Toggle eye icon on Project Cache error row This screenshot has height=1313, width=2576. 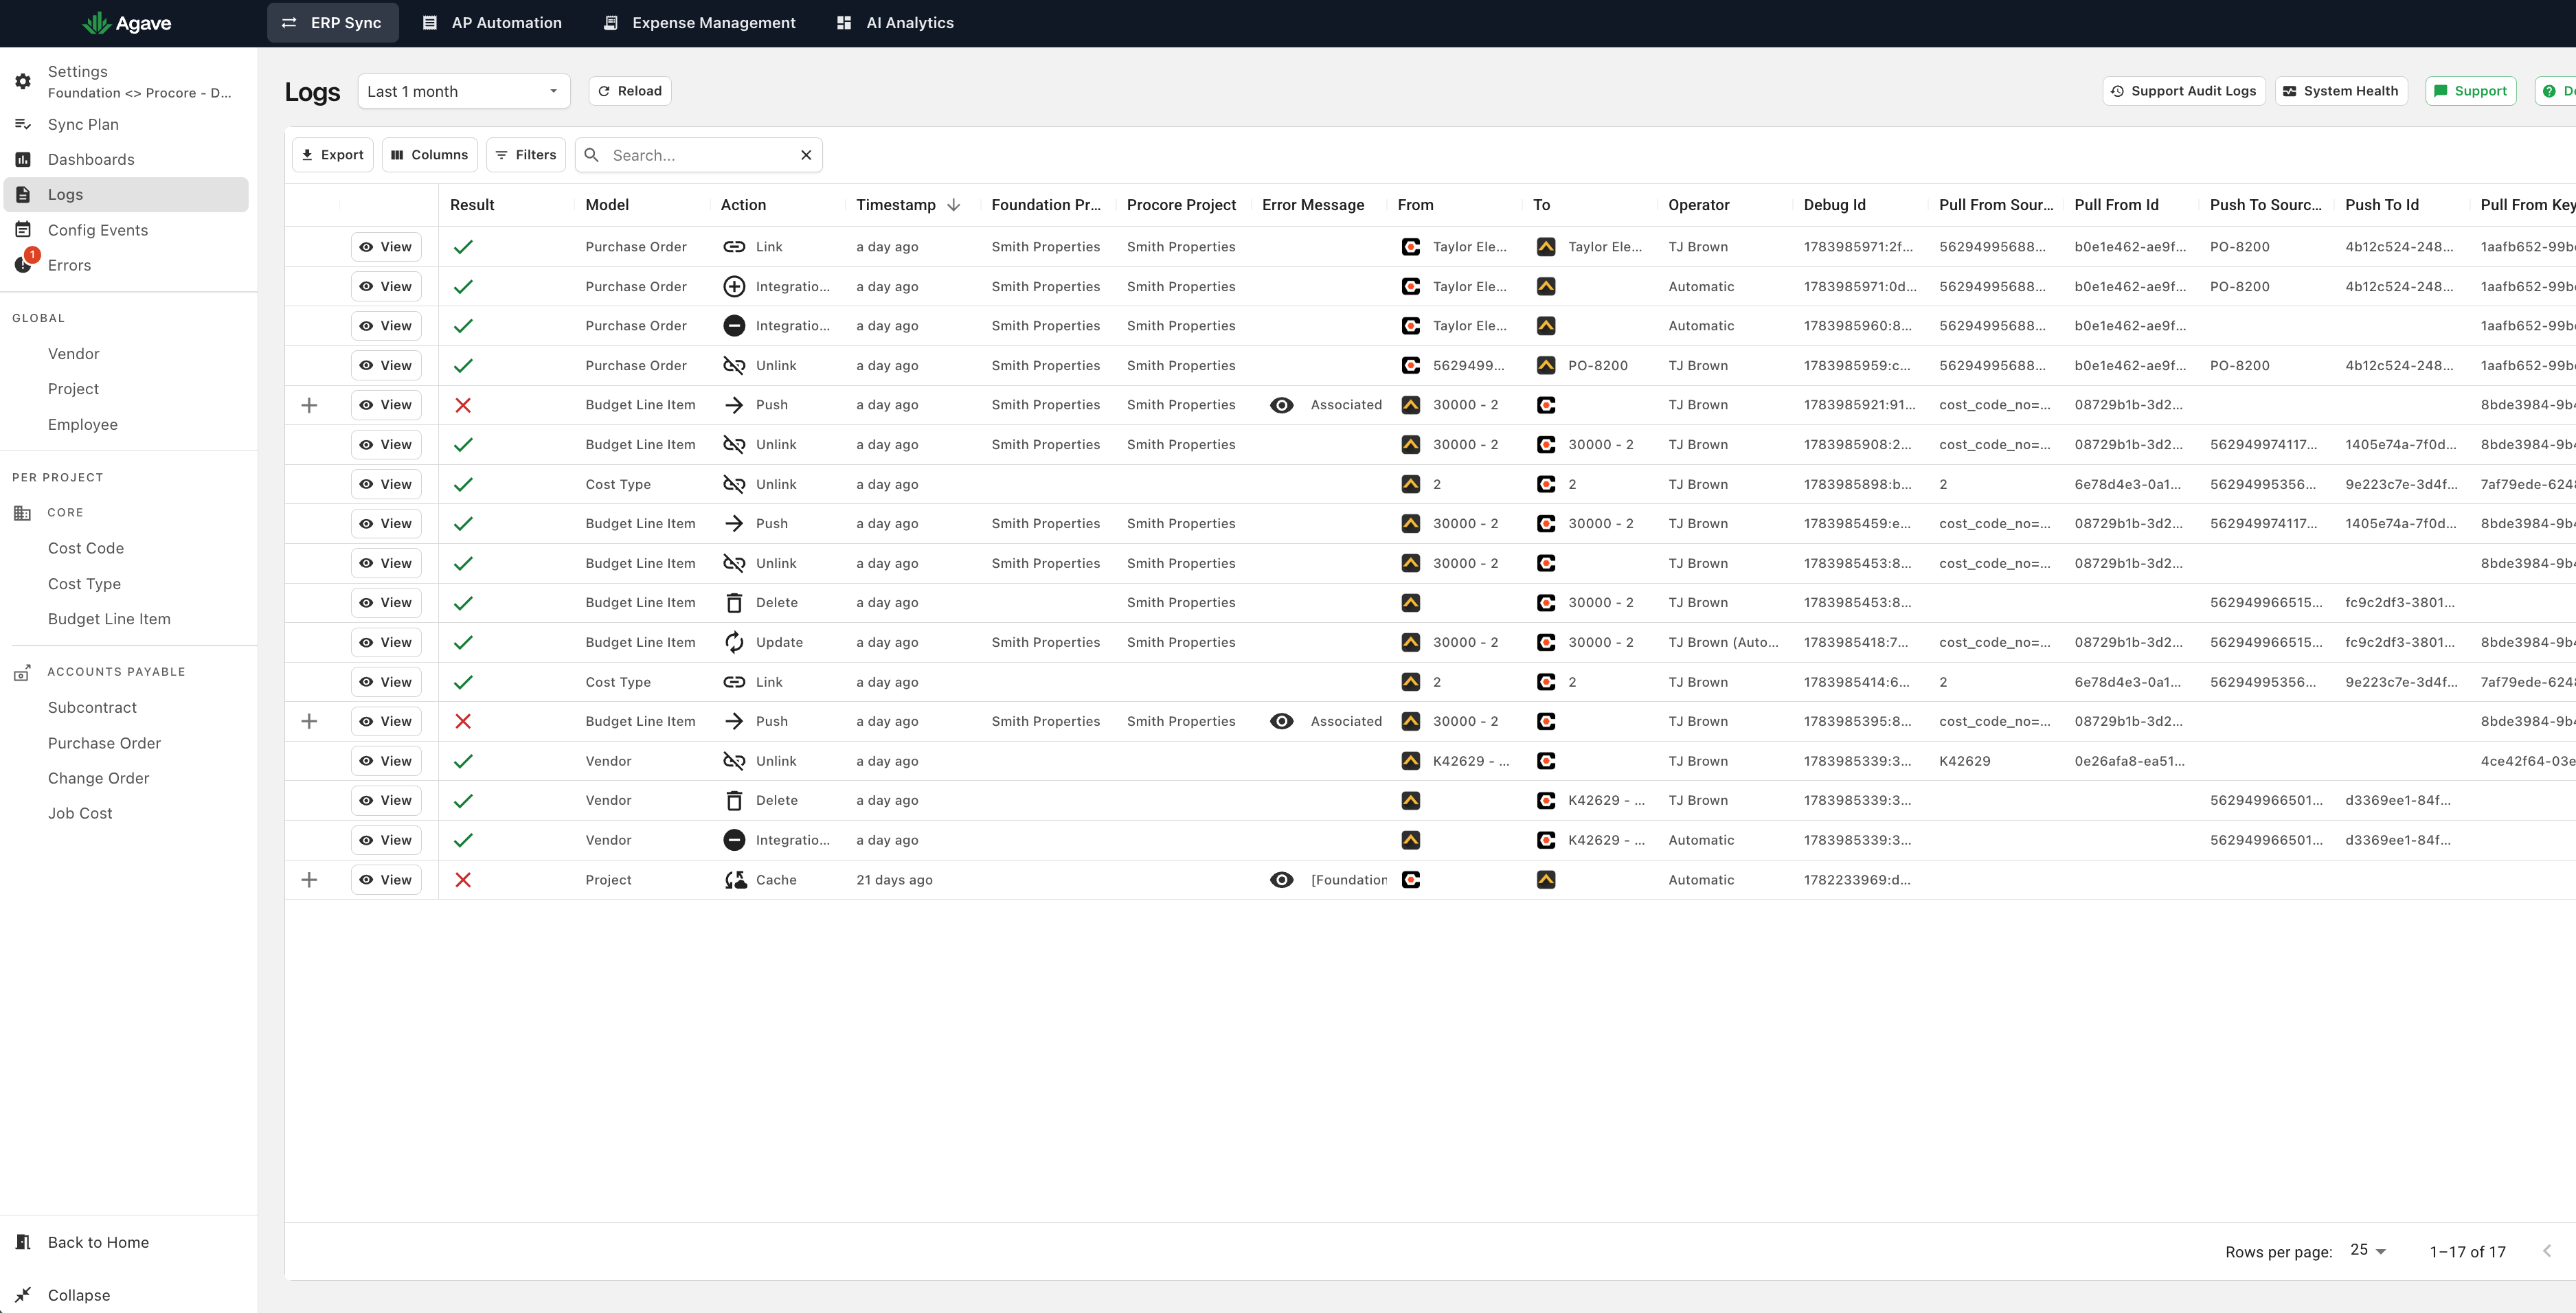click(1281, 880)
